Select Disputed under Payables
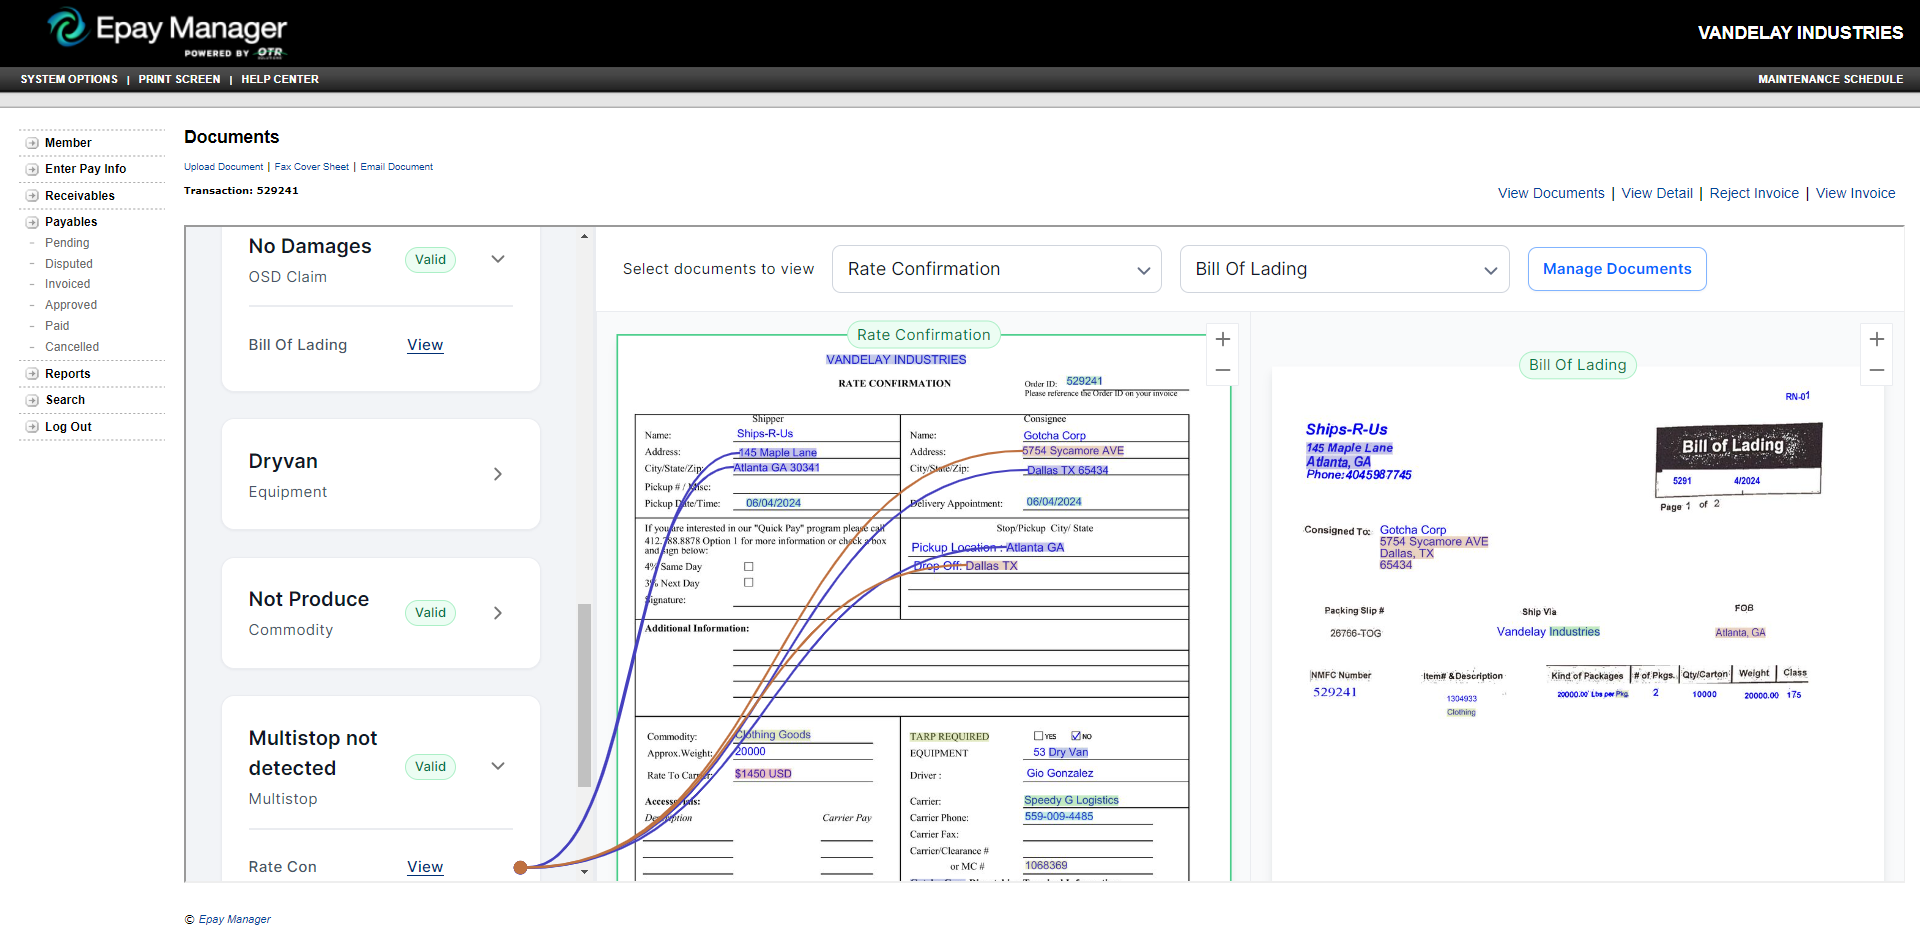This screenshot has width=1920, height=945. [x=69, y=264]
